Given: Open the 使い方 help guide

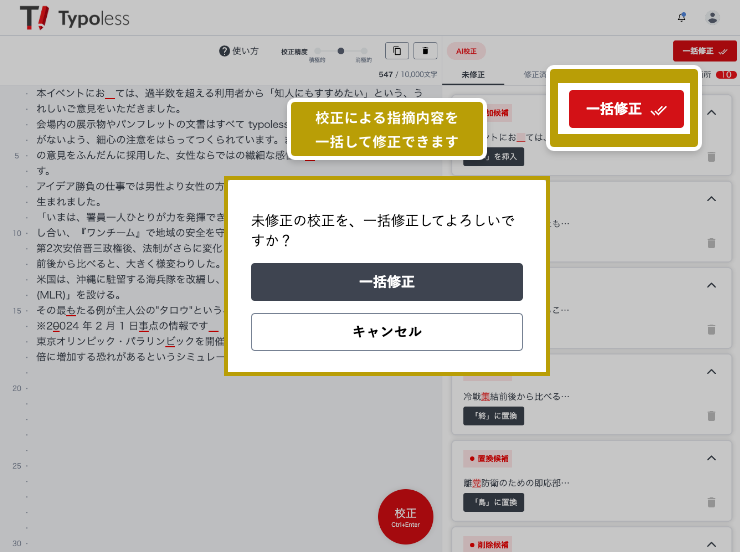Looking at the screenshot, I should pyautogui.click(x=239, y=51).
